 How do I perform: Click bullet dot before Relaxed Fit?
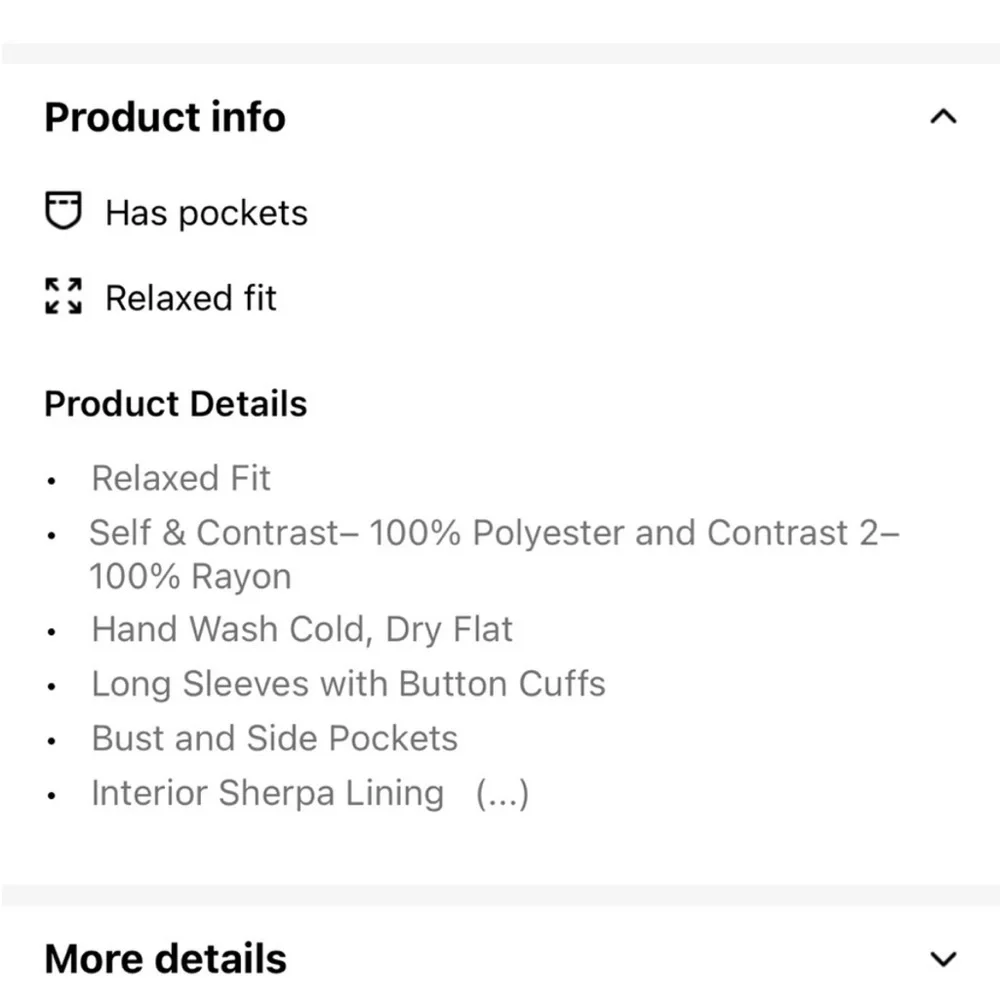(52, 482)
